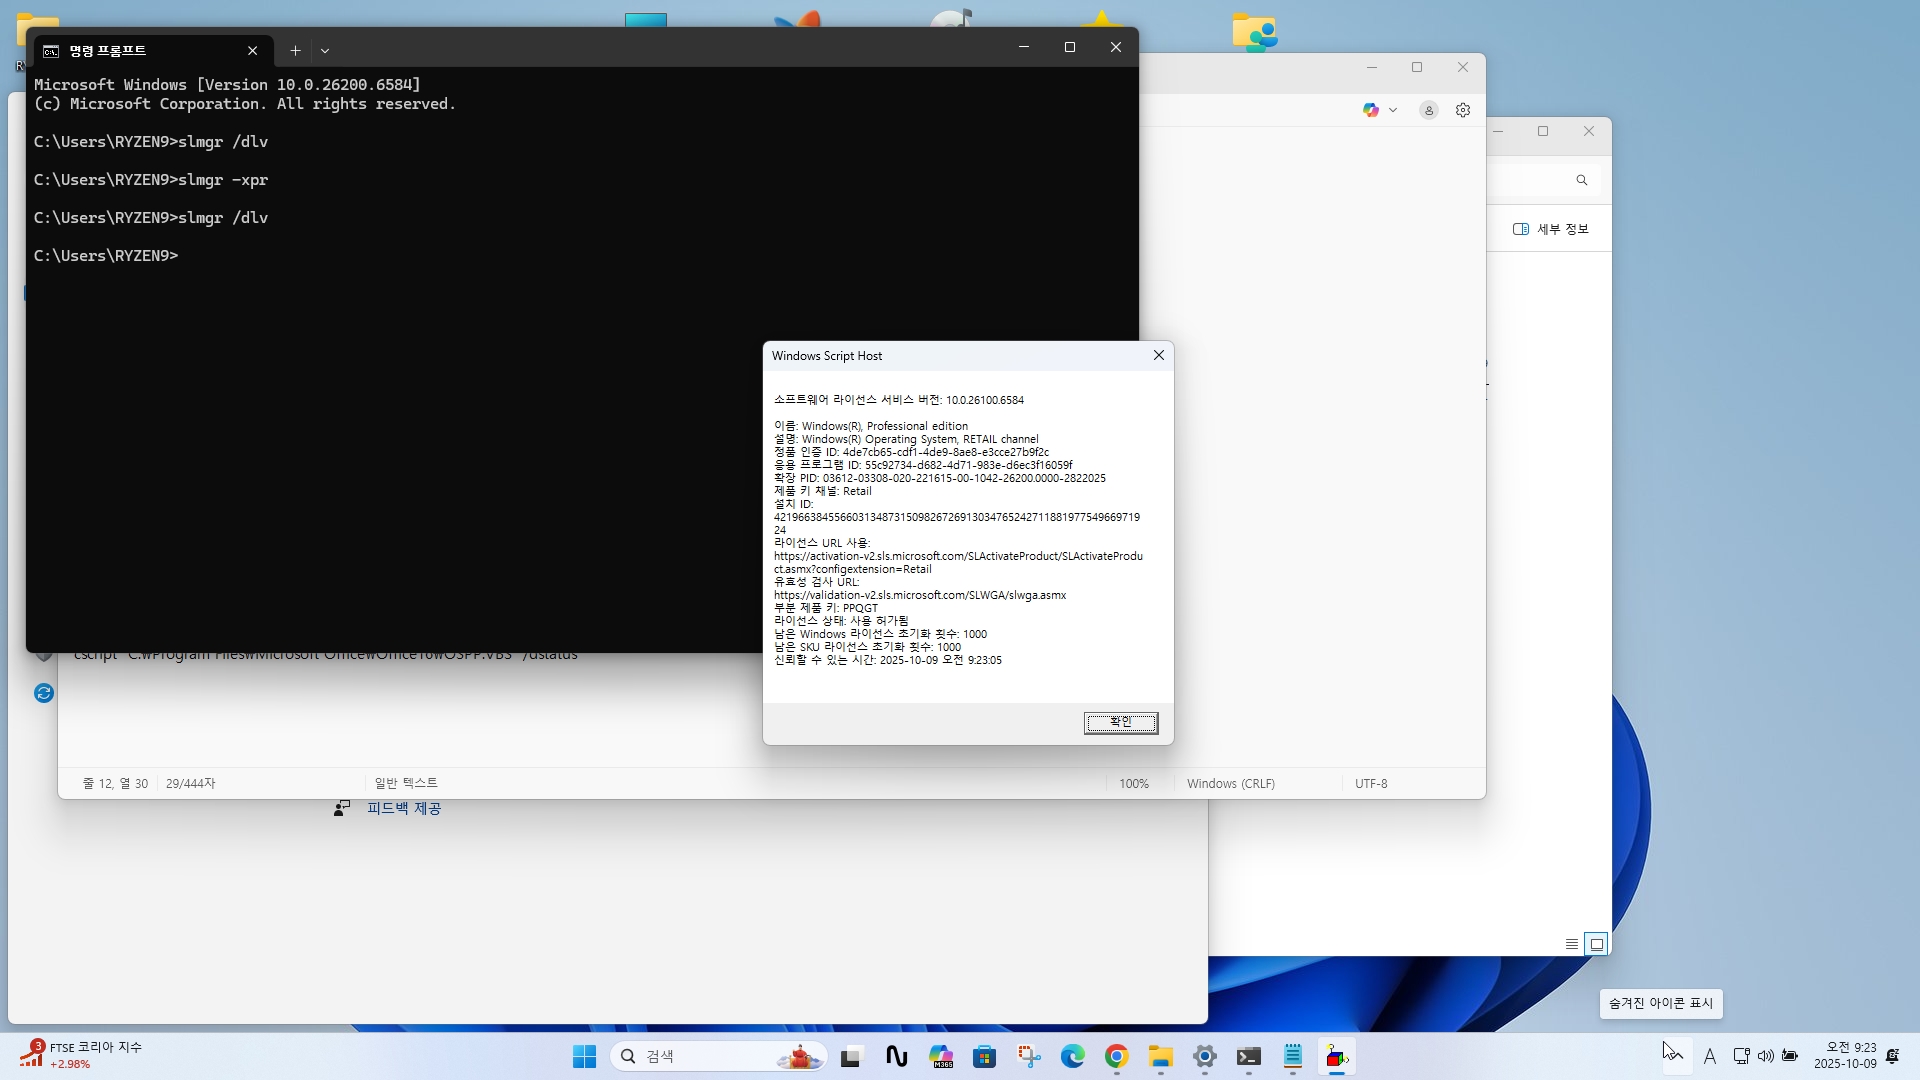Click search icon in File Explorer
Viewport: 1920px width, 1080px height.
coord(1582,180)
